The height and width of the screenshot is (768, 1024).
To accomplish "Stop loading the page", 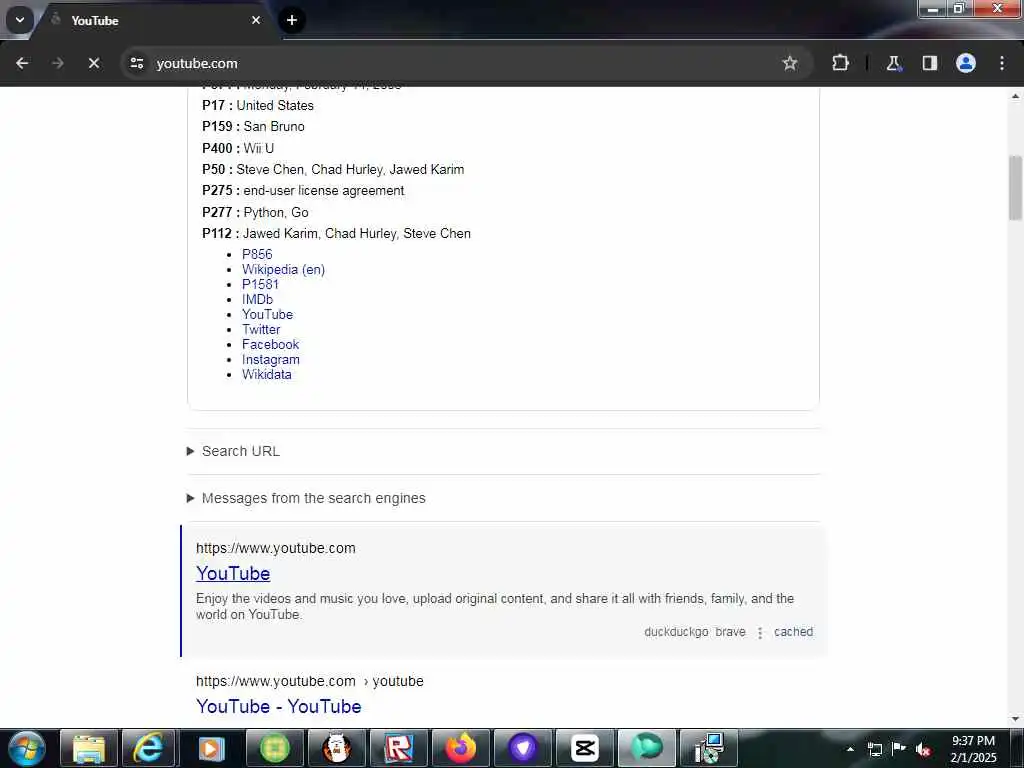I will (x=93, y=63).
